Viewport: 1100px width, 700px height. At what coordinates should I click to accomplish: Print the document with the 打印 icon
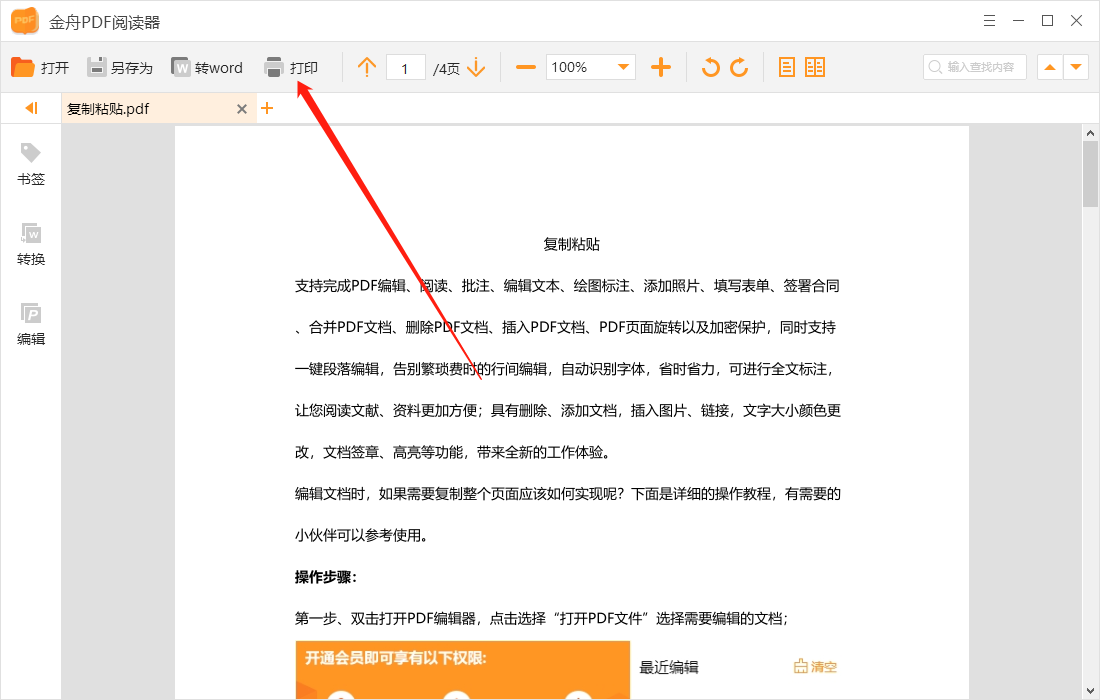coord(293,67)
